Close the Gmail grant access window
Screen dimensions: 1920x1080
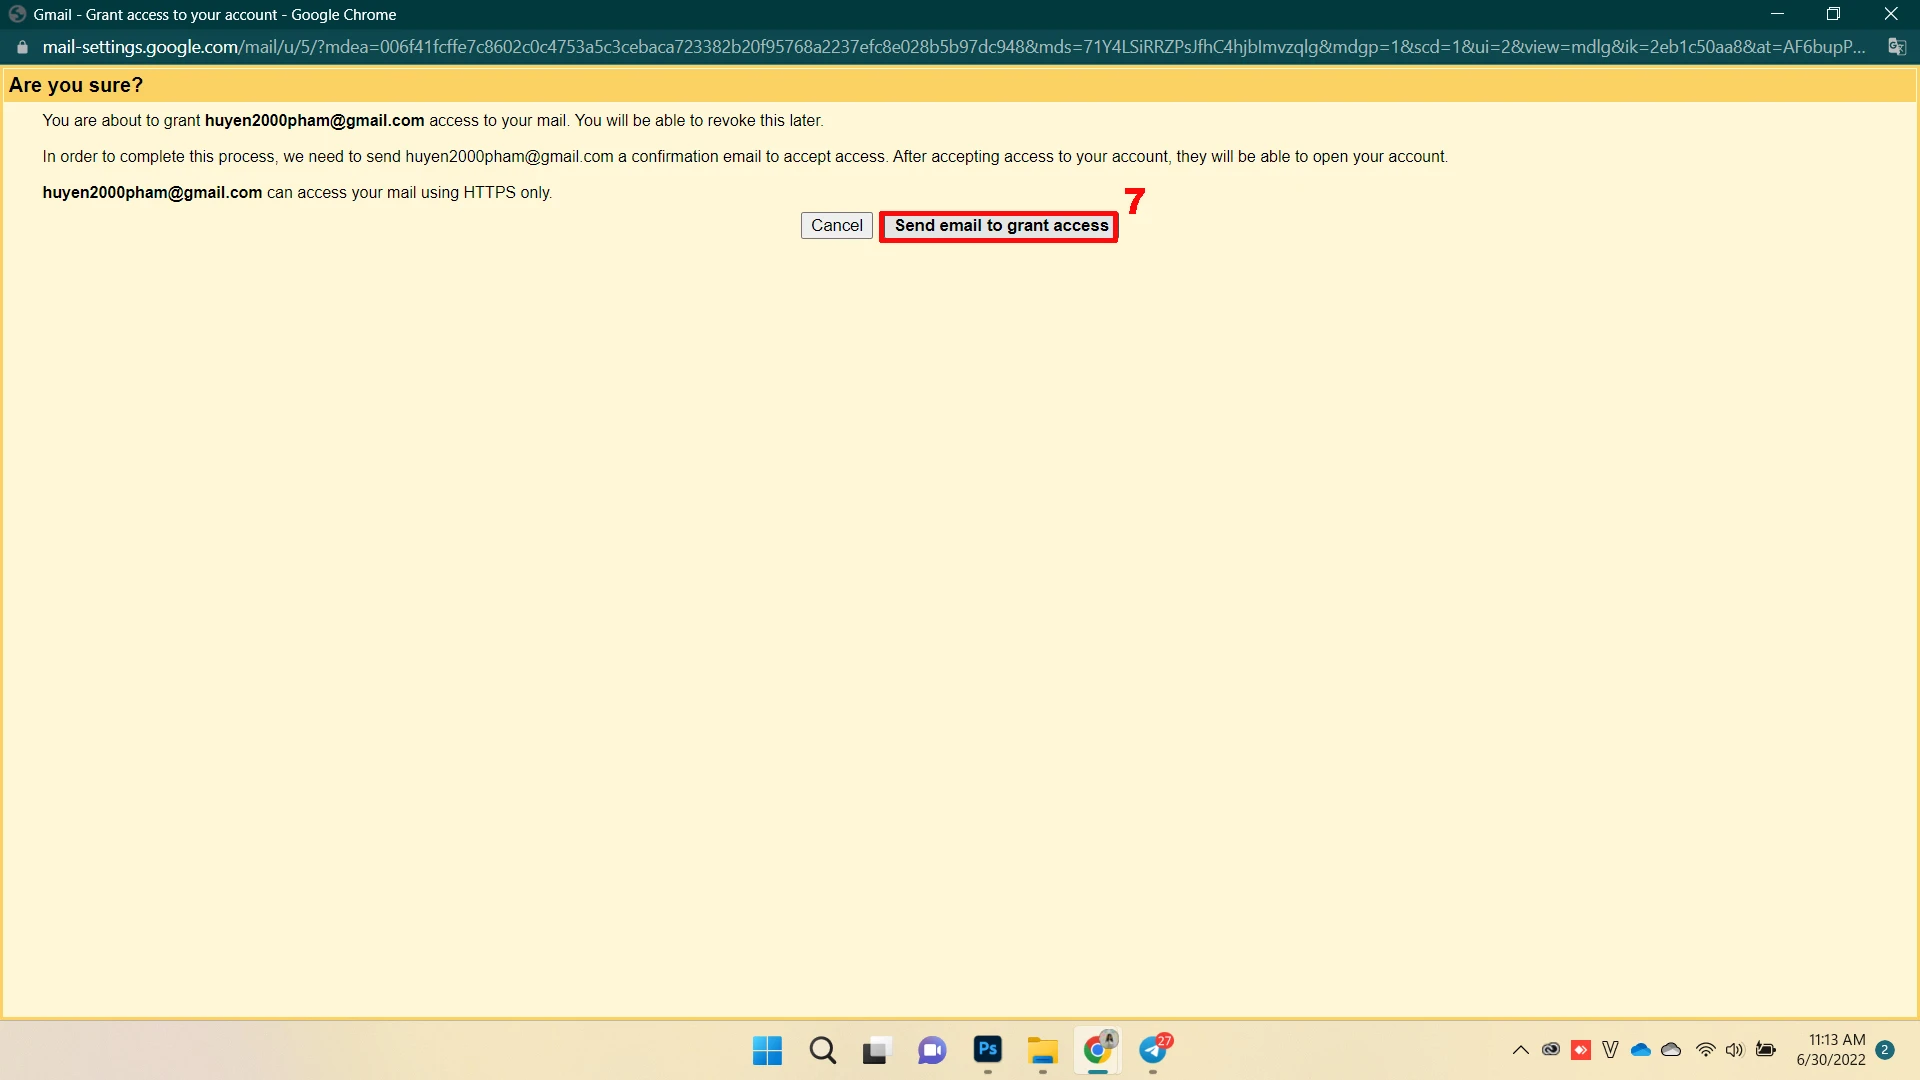(x=1891, y=14)
